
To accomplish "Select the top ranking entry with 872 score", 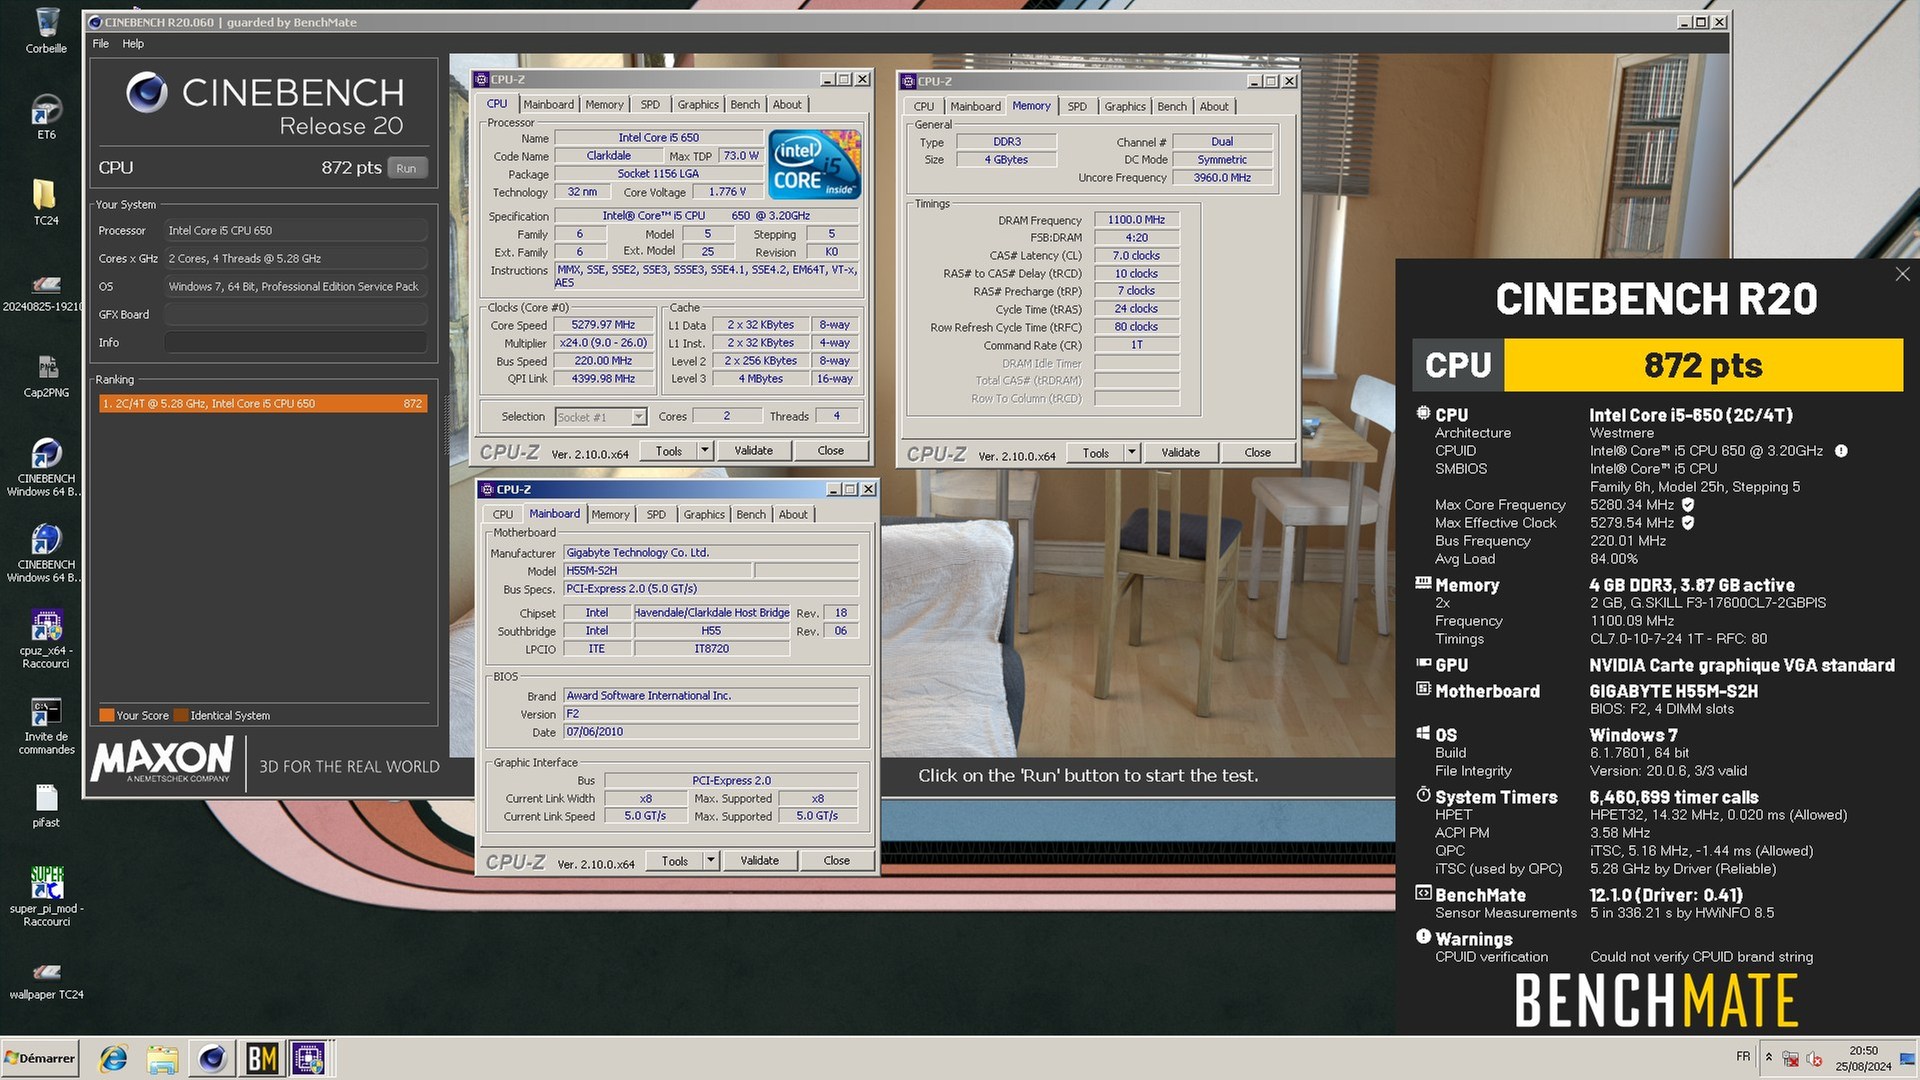I will coord(263,404).
